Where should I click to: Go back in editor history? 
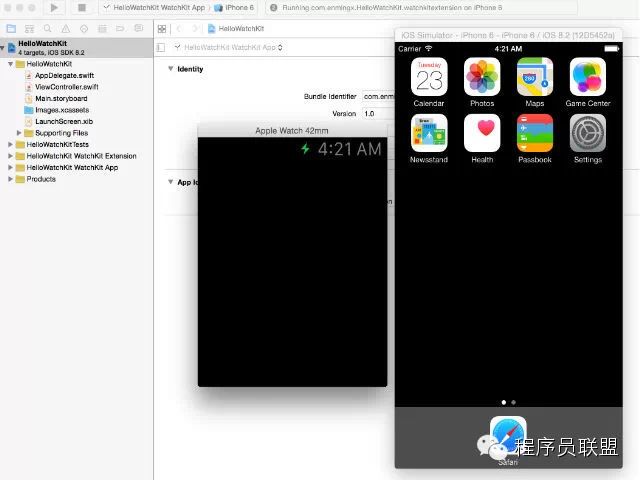point(180,29)
